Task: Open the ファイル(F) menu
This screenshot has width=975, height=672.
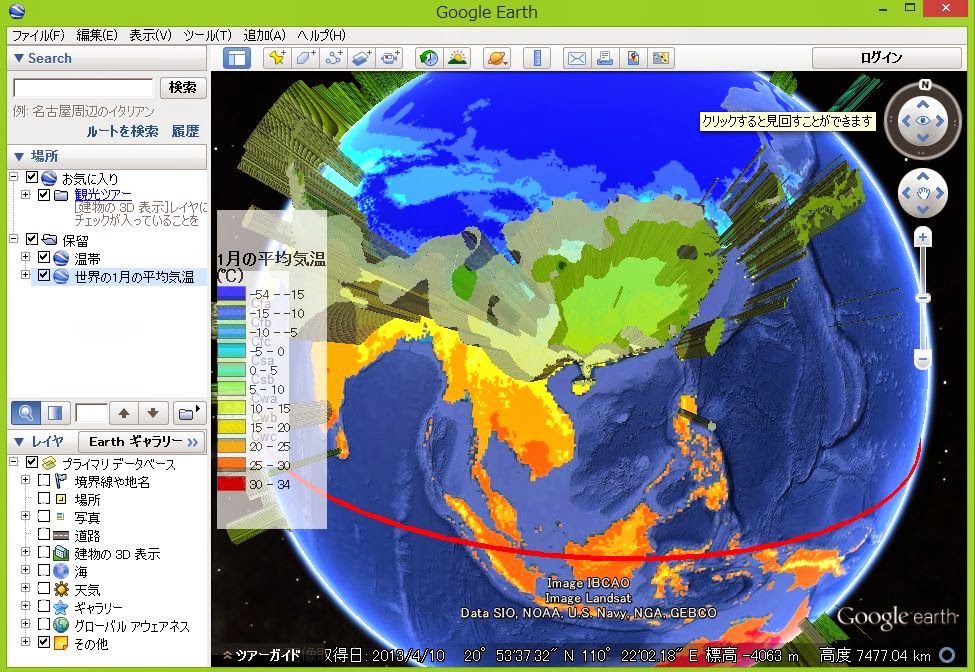Action: click(38, 35)
